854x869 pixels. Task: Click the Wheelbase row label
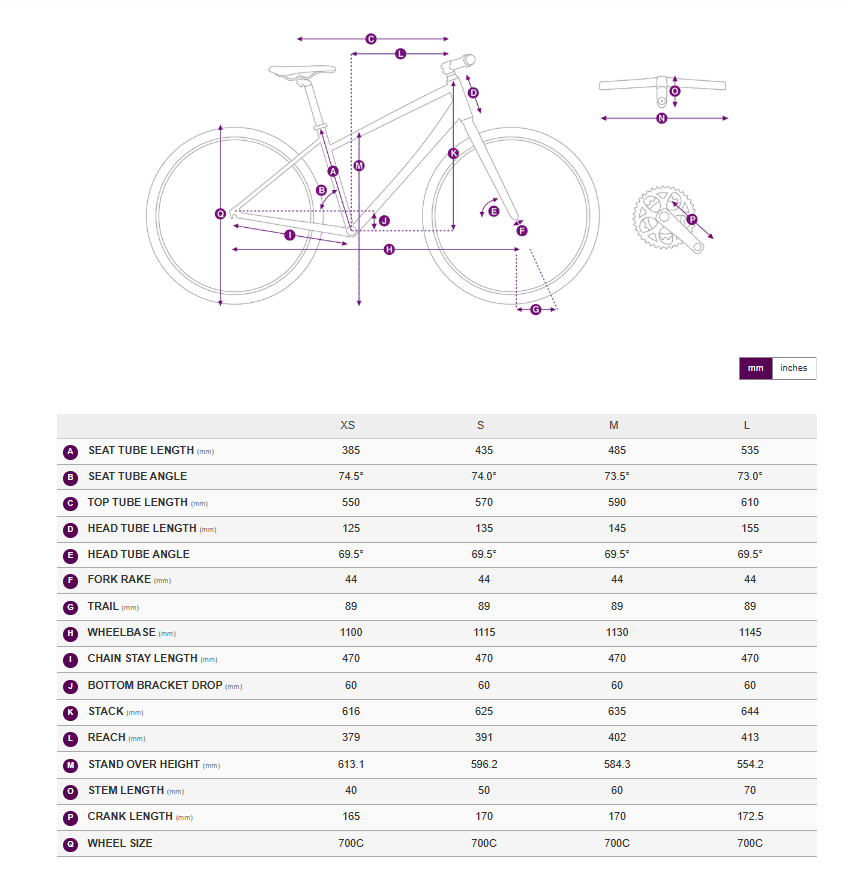click(120, 632)
